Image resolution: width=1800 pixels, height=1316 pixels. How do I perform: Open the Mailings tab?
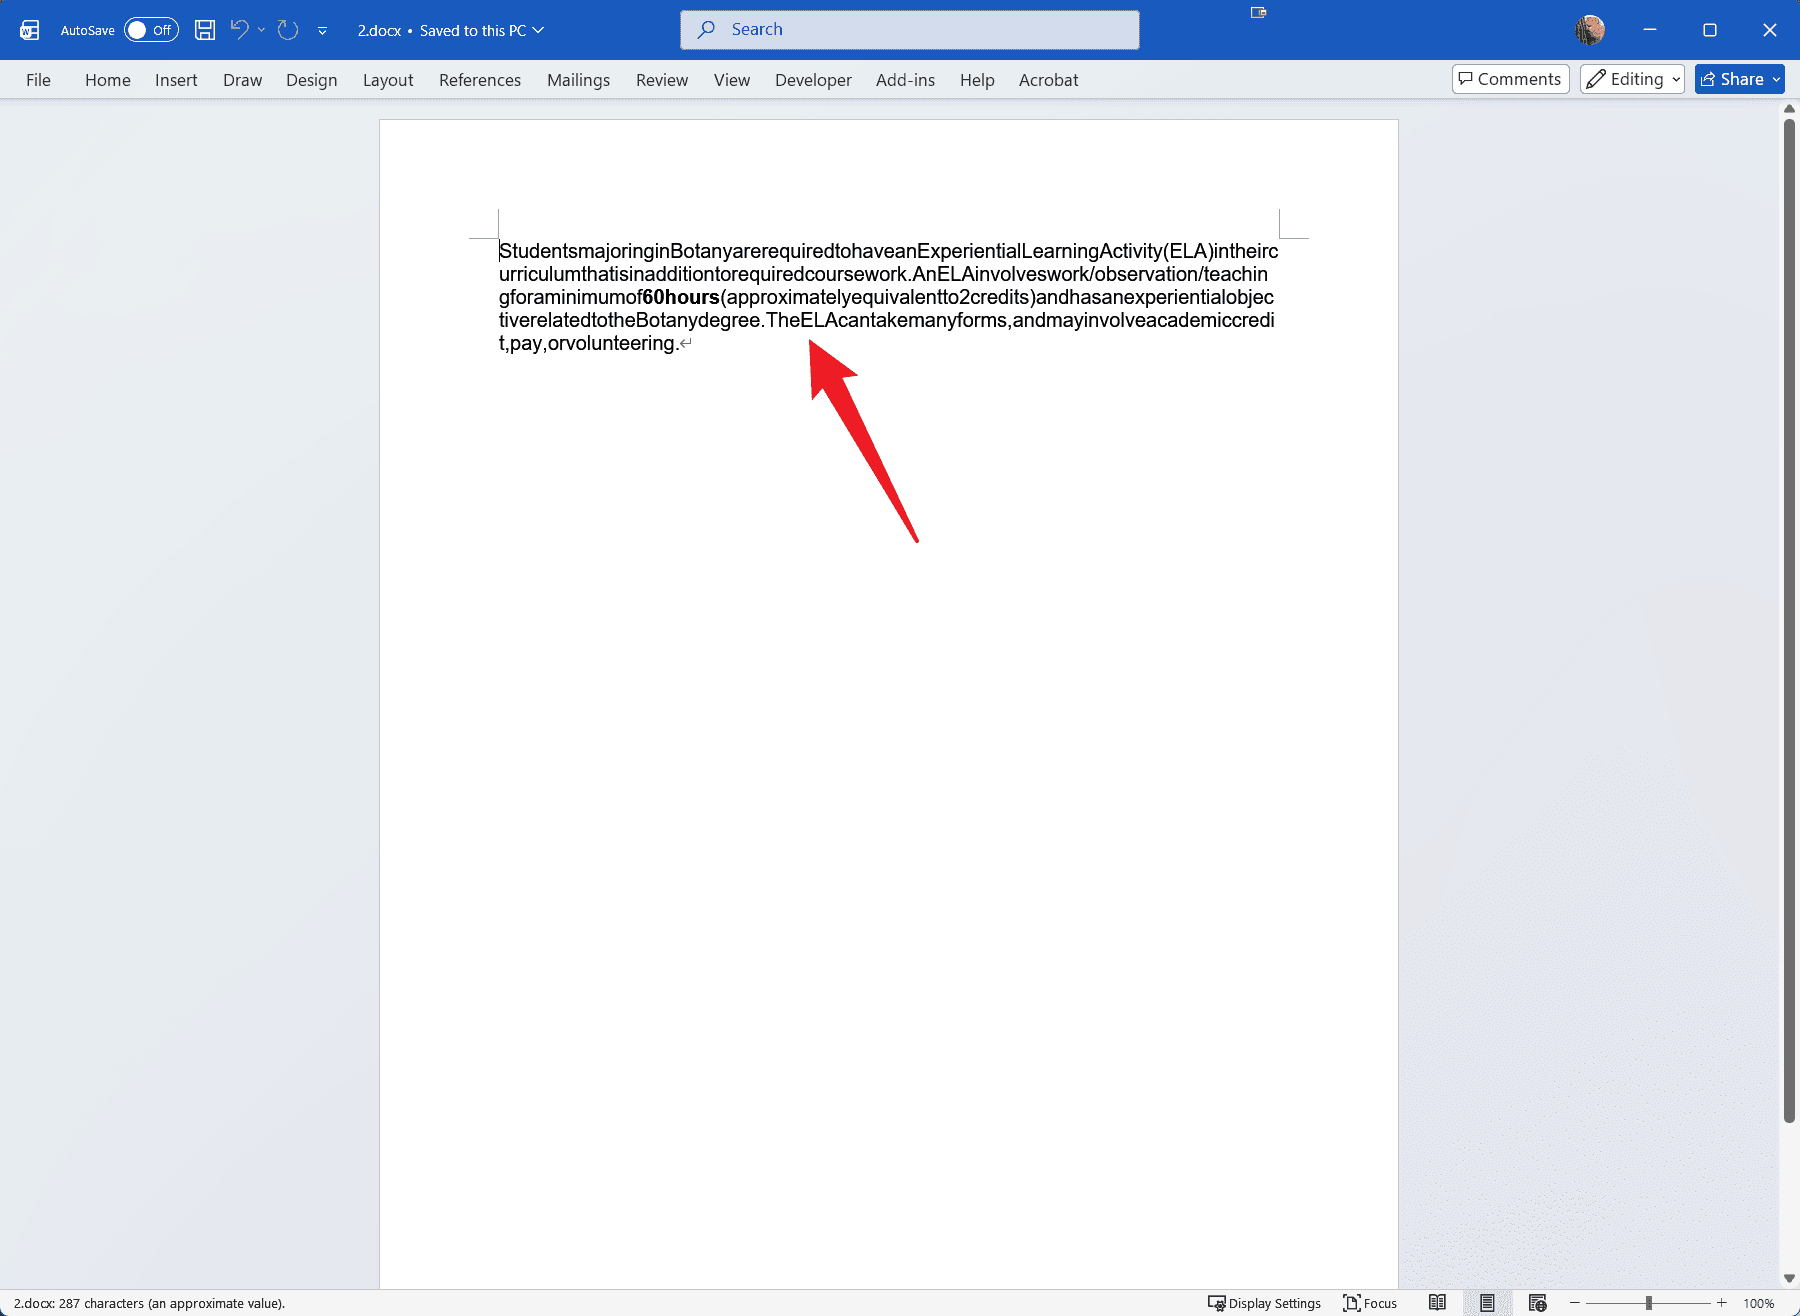pos(578,80)
